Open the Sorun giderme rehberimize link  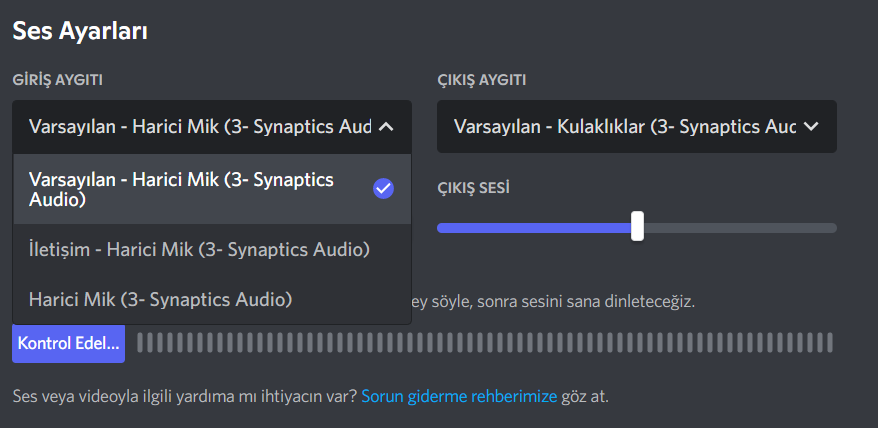(x=459, y=396)
